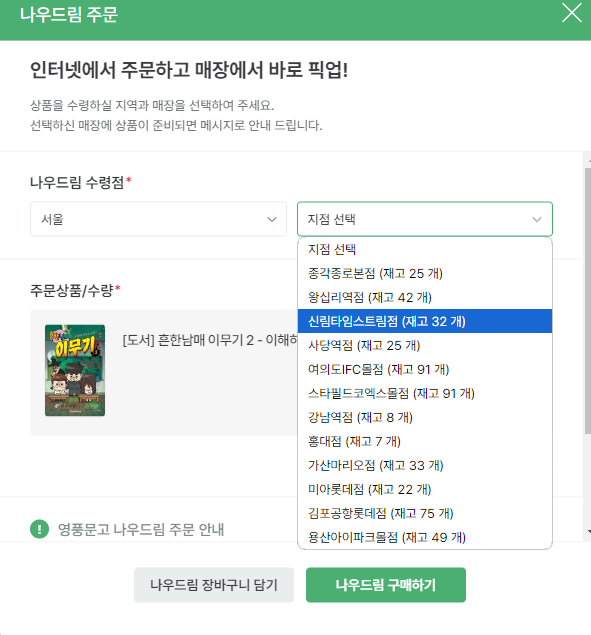This screenshot has width=591, height=635.
Task: Select the 지점 선택 placeholder option
Action: [x=425, y=249]
